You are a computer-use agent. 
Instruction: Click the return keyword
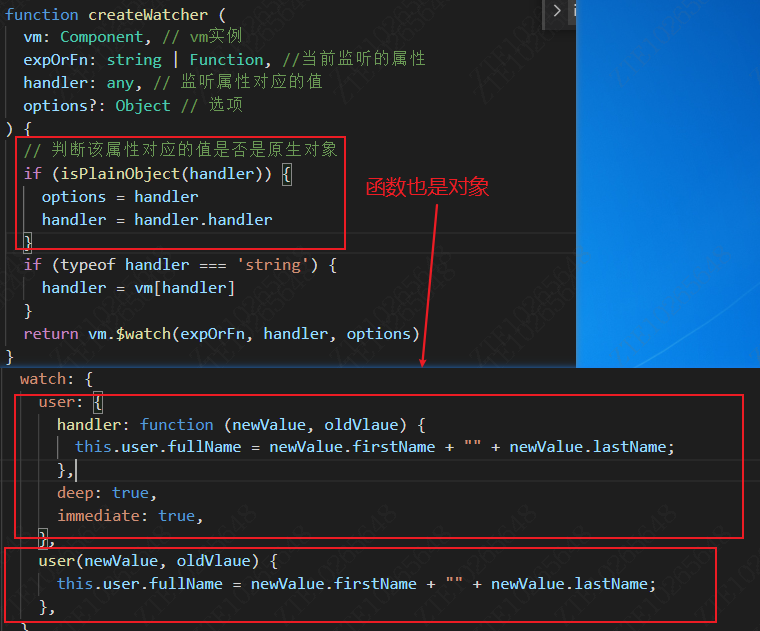tap(51, 334)
